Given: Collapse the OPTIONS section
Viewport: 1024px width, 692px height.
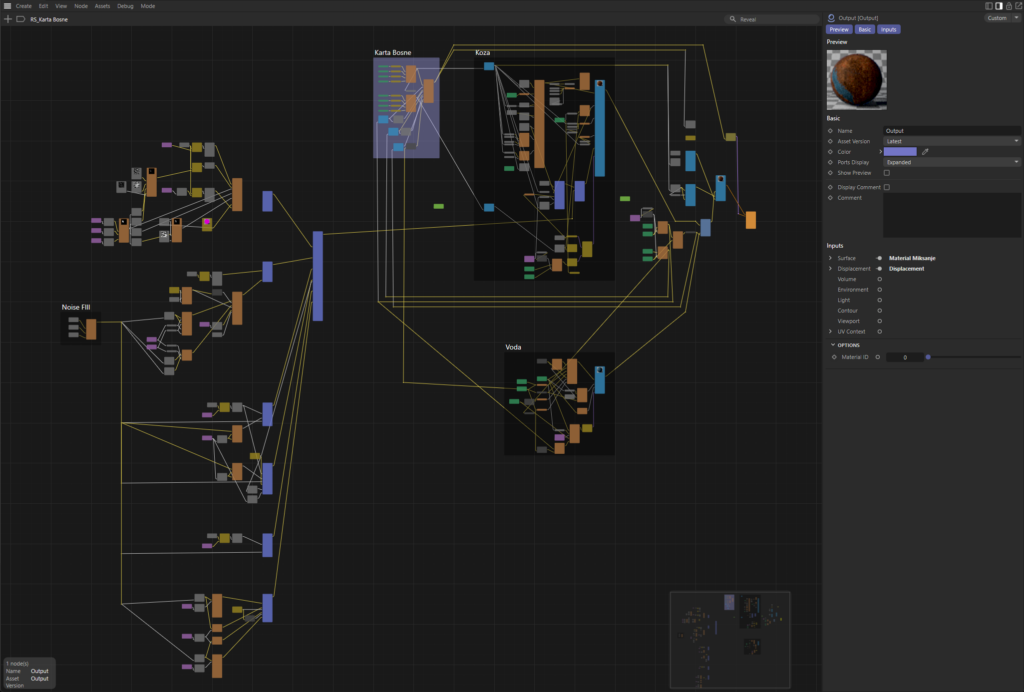Looking at the screenshot, I should [832, 345].
